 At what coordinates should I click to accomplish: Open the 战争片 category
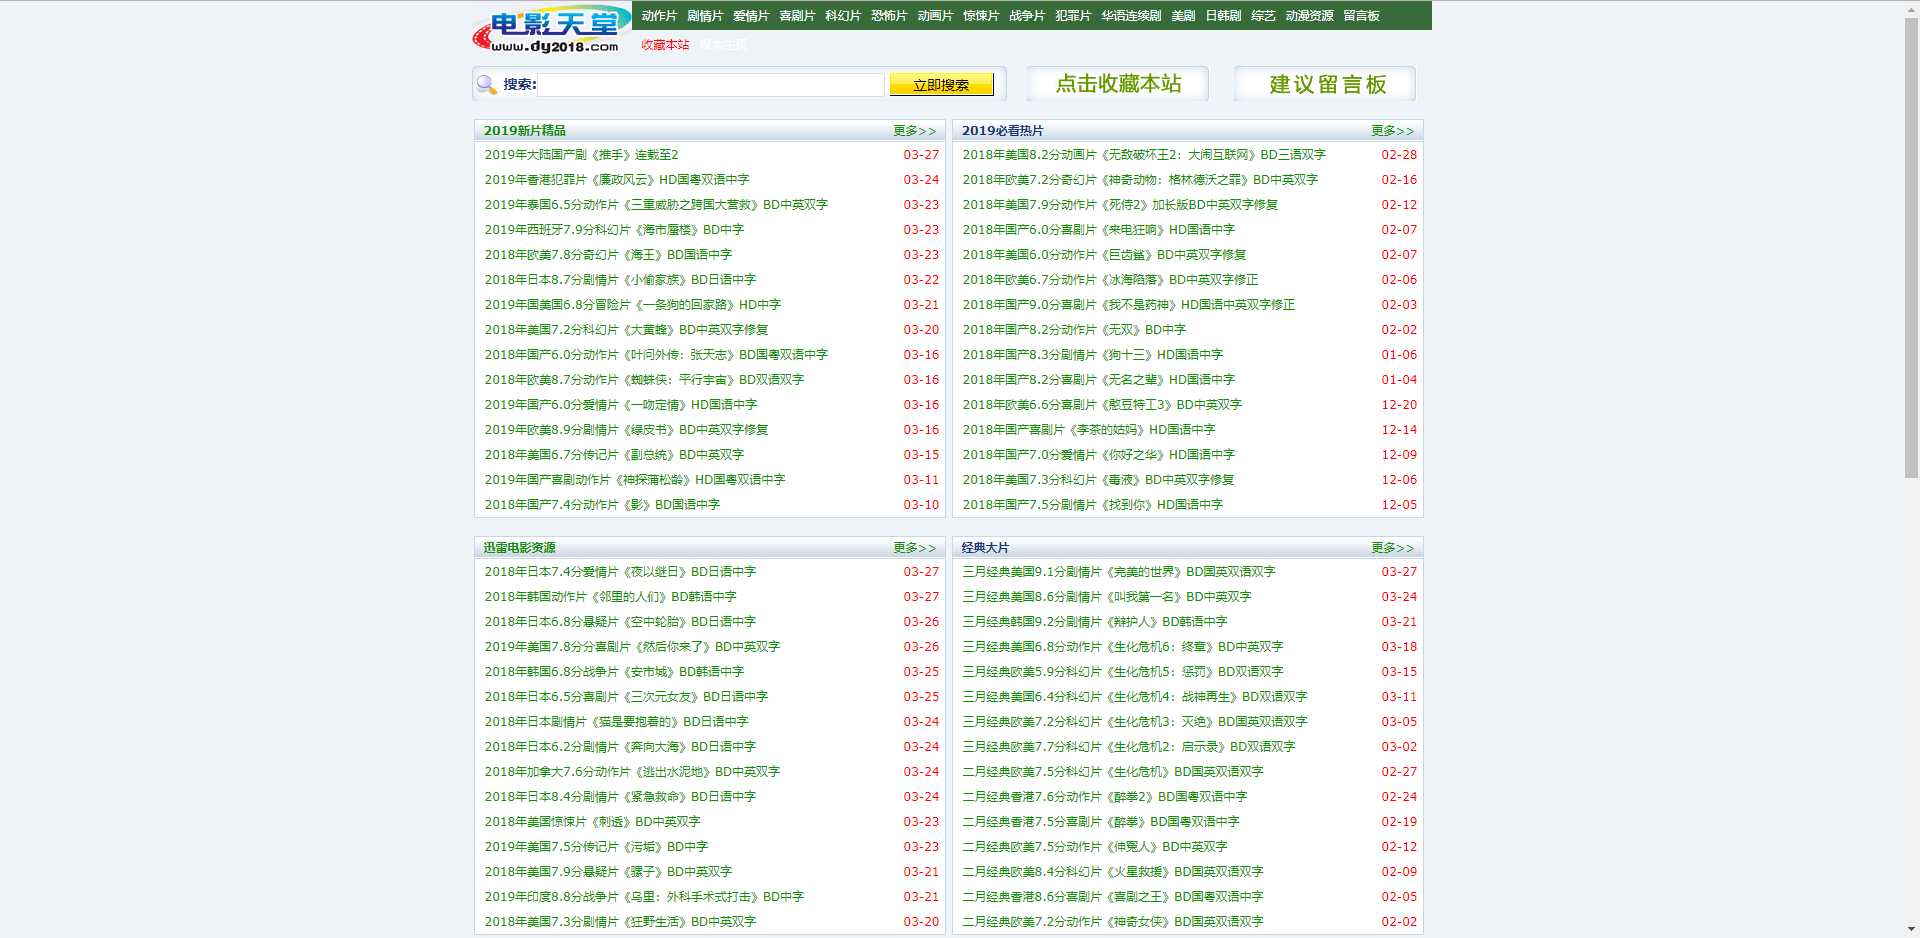click(x=1027, y=16)
